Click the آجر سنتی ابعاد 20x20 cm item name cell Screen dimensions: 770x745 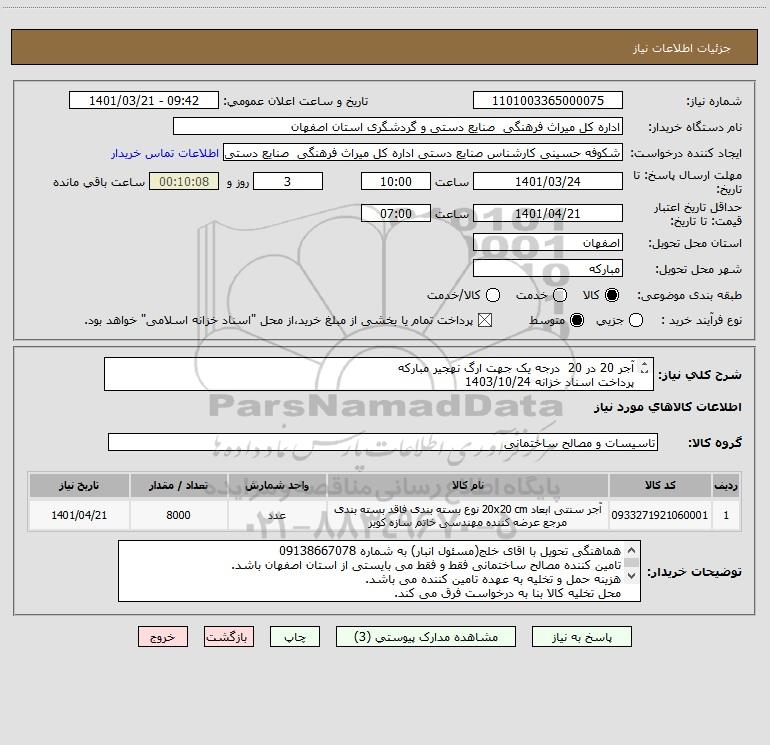pos(468,515)
